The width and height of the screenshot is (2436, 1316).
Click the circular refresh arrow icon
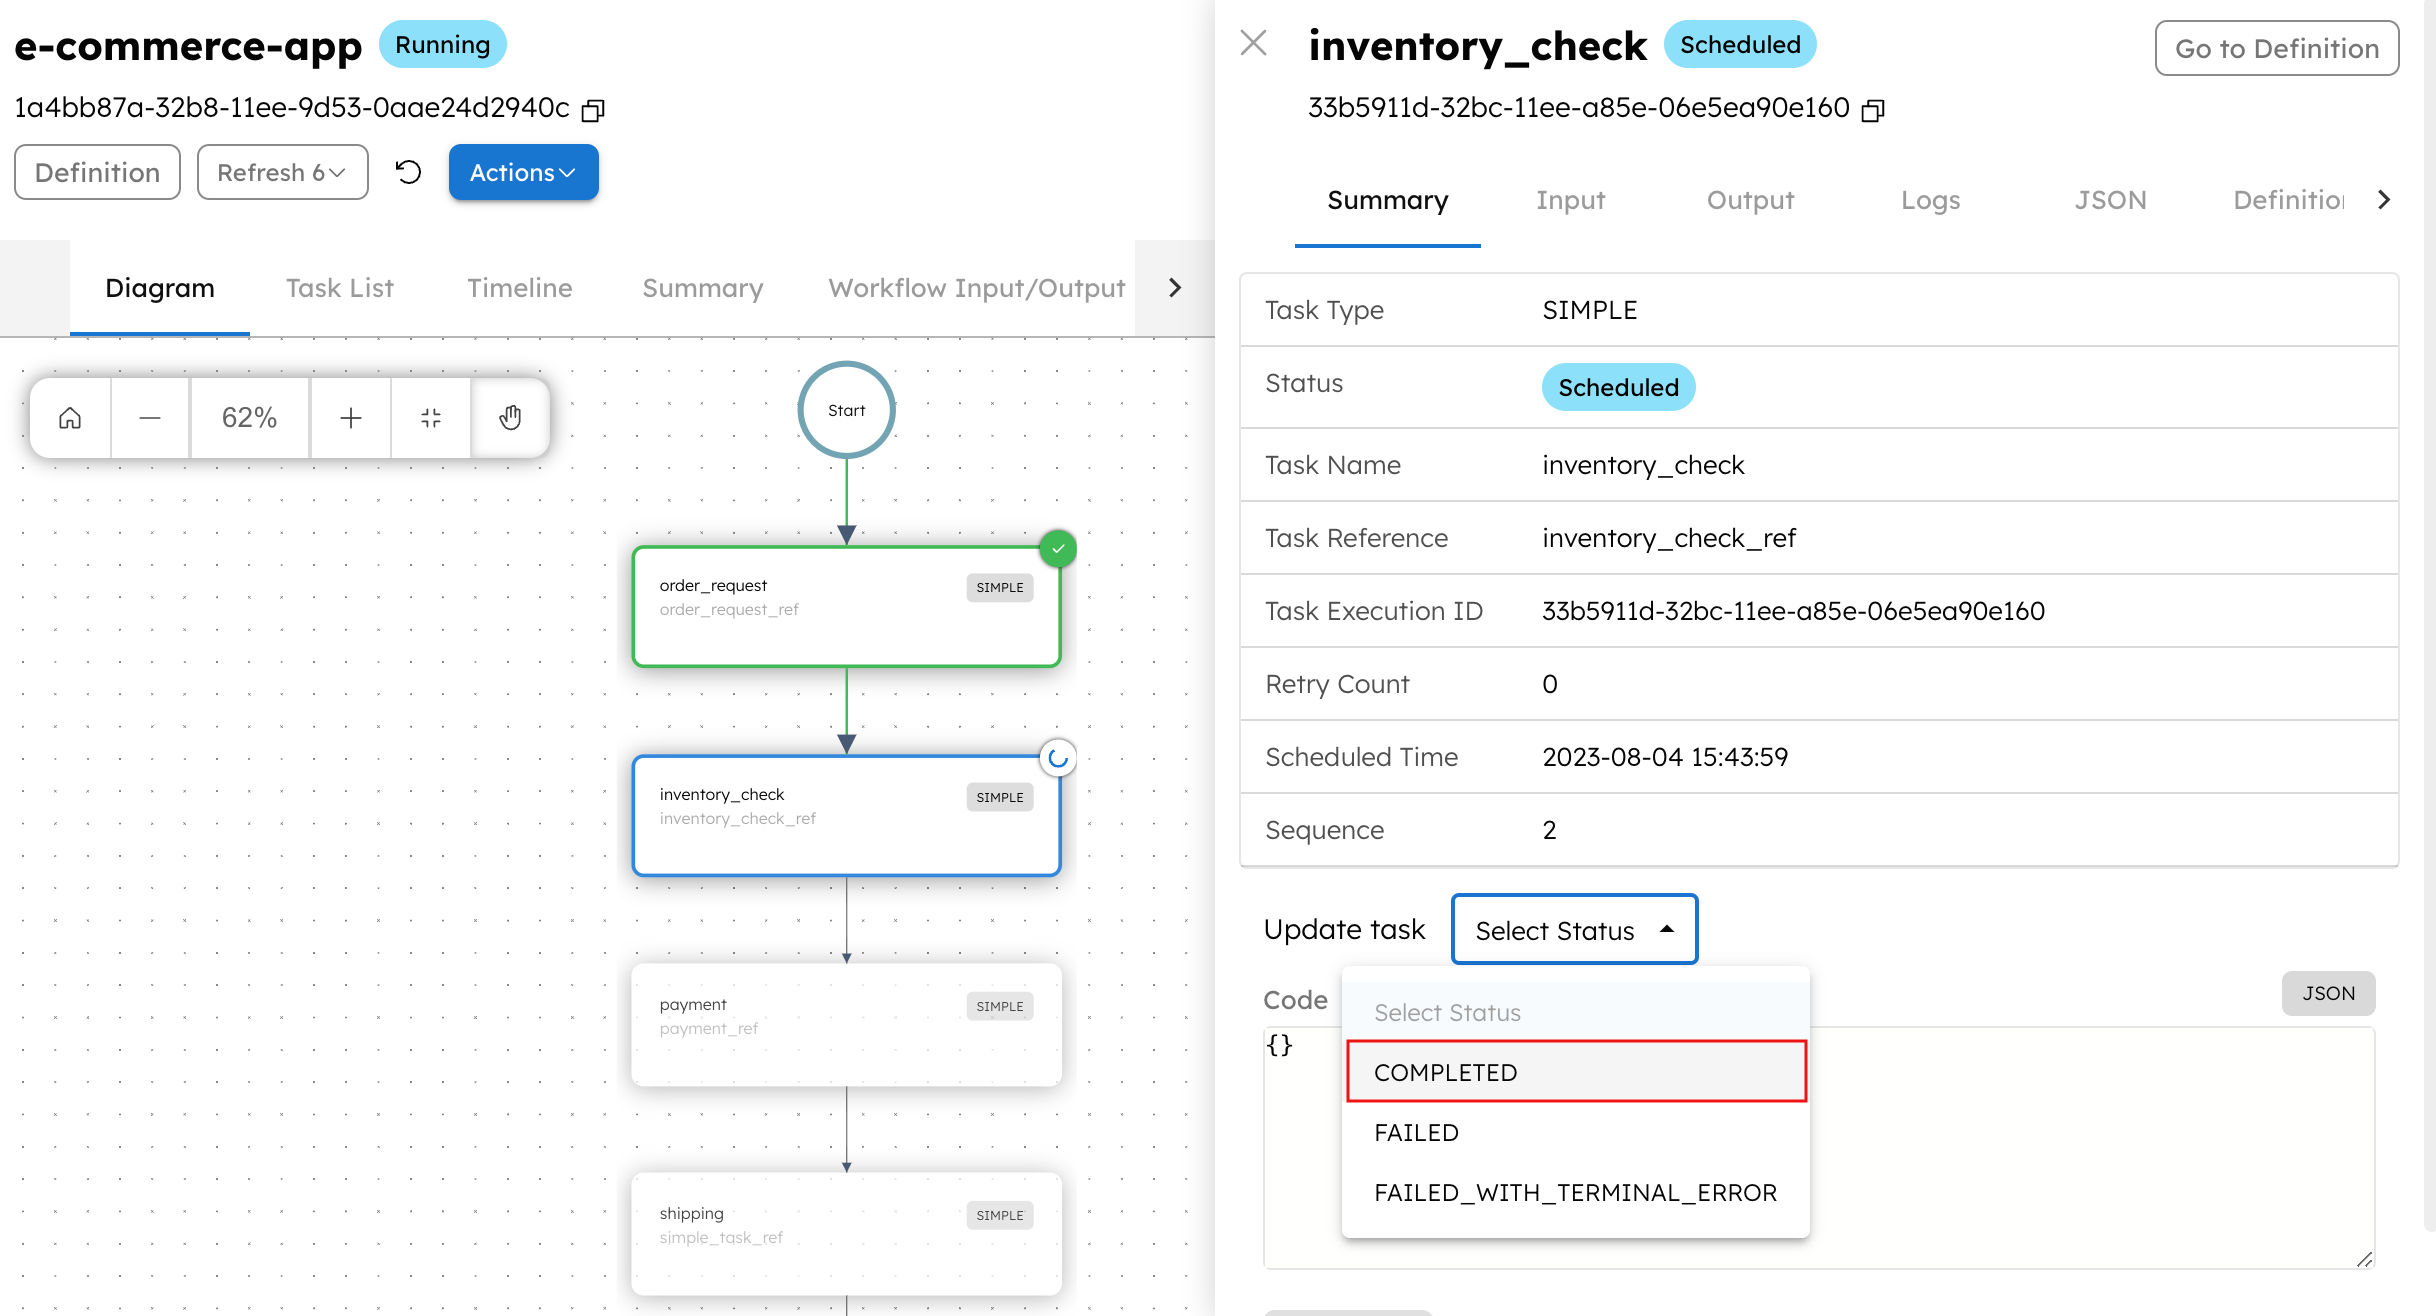tap(407, 171)
